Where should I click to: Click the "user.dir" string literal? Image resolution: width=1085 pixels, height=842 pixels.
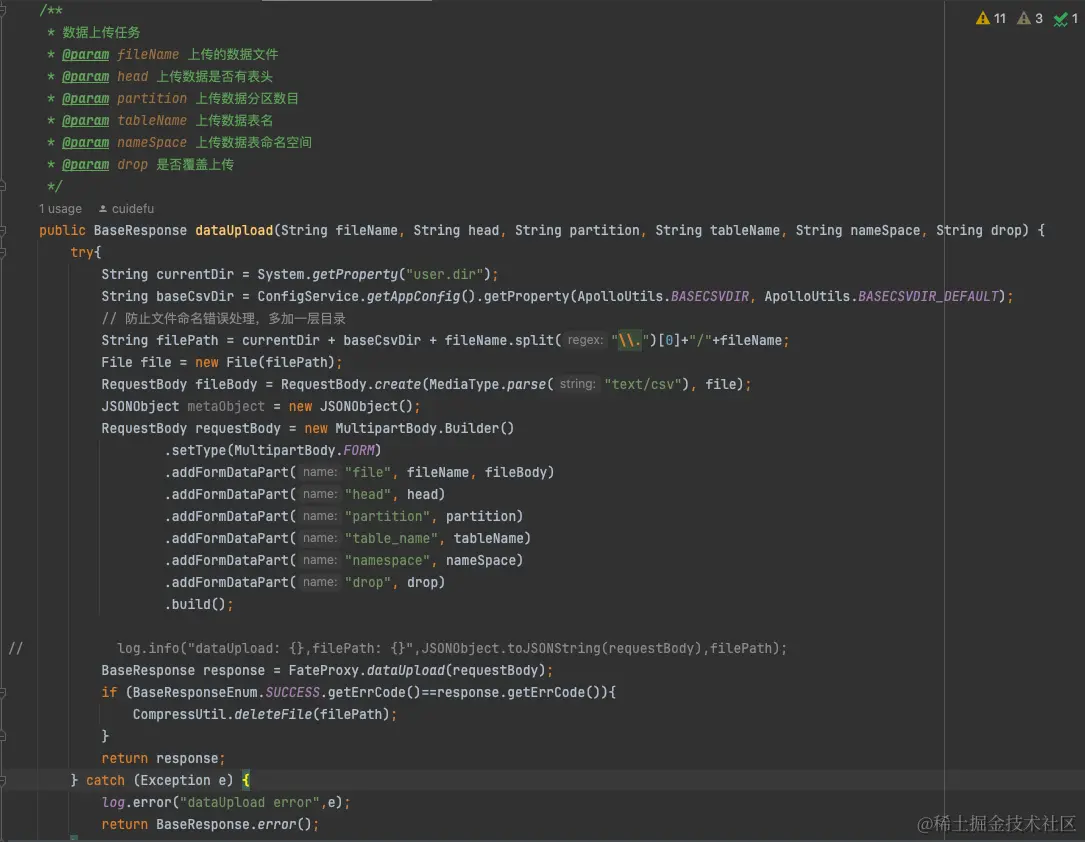445,275
